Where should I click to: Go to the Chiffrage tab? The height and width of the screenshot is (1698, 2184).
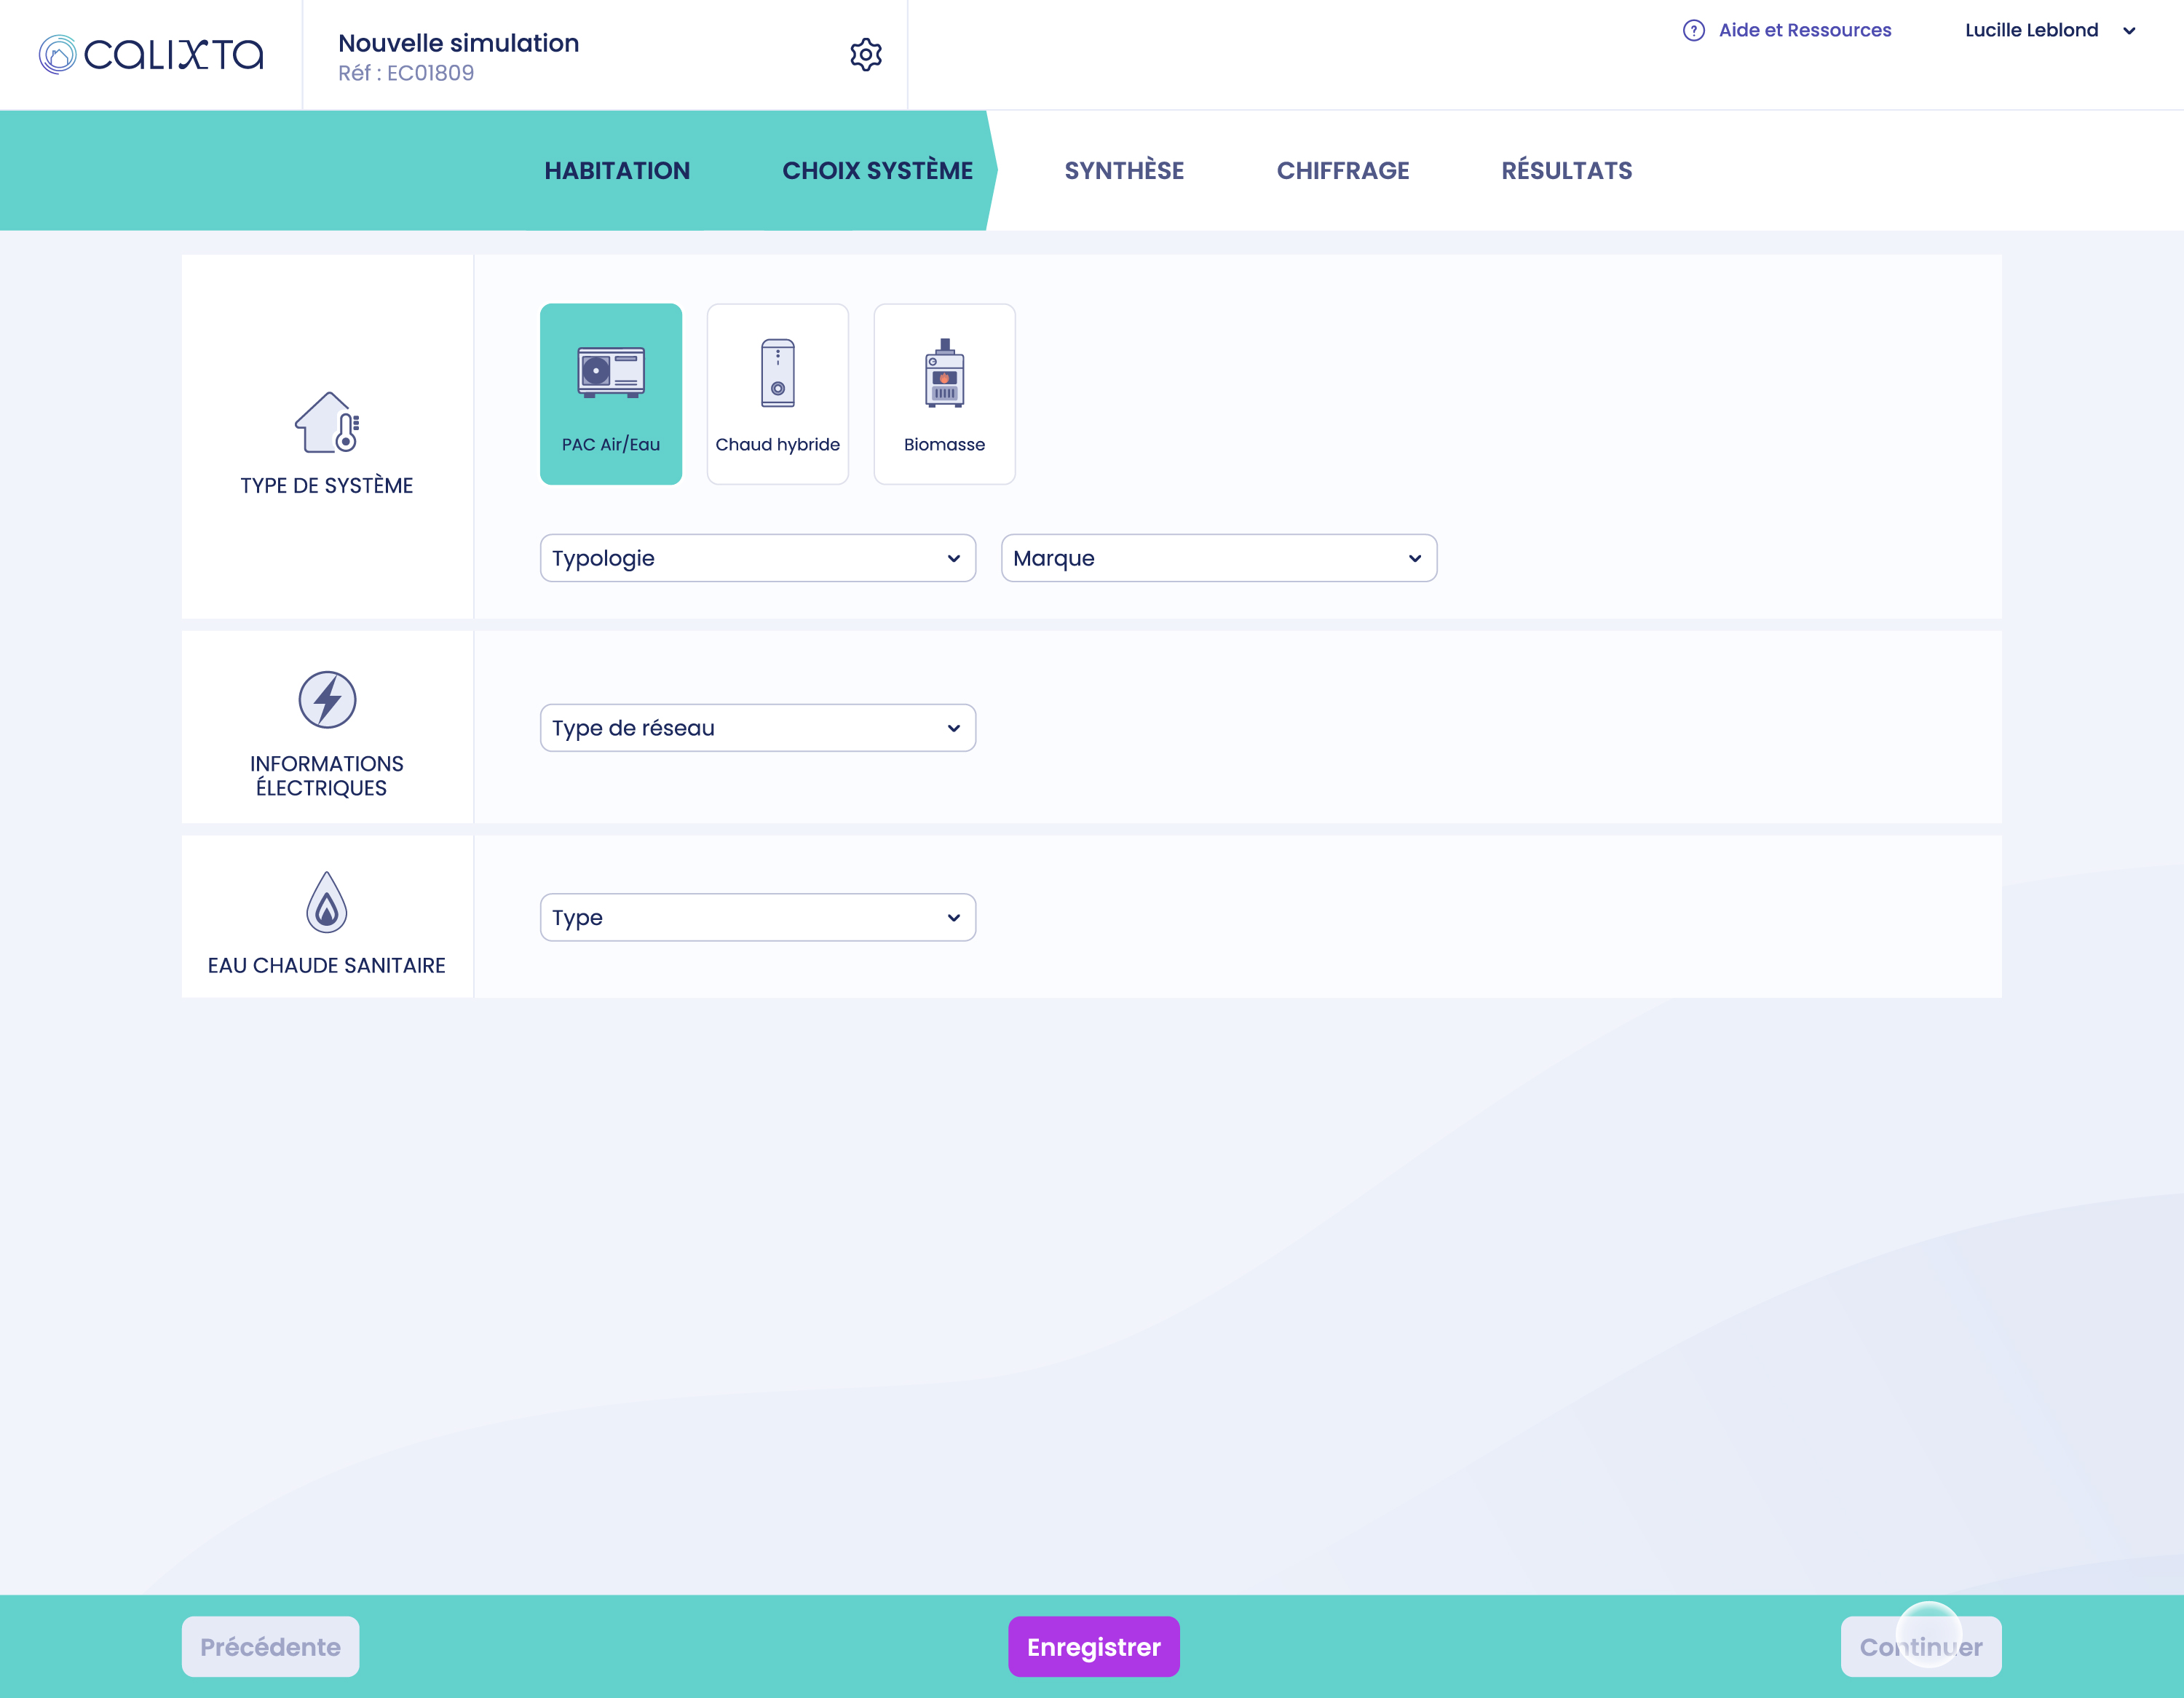click(1343, 170)
